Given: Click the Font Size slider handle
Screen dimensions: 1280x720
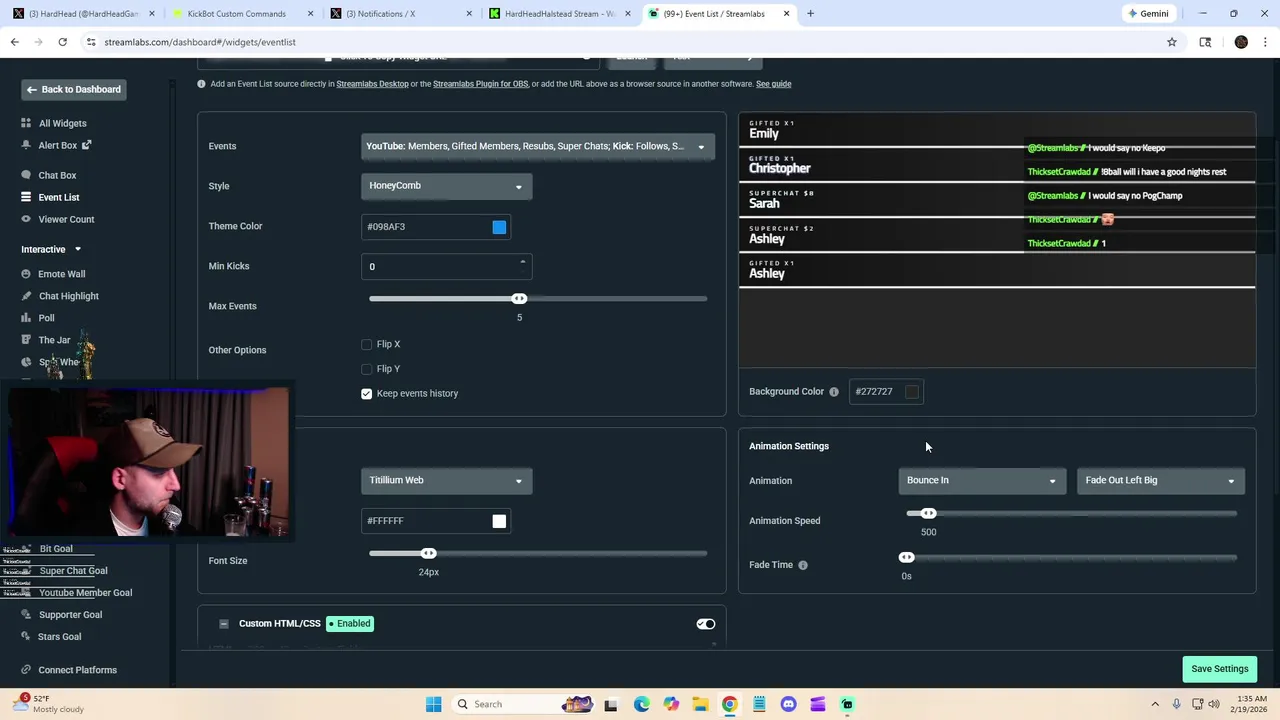Looking at the screenshot, I should click(428, 554).
